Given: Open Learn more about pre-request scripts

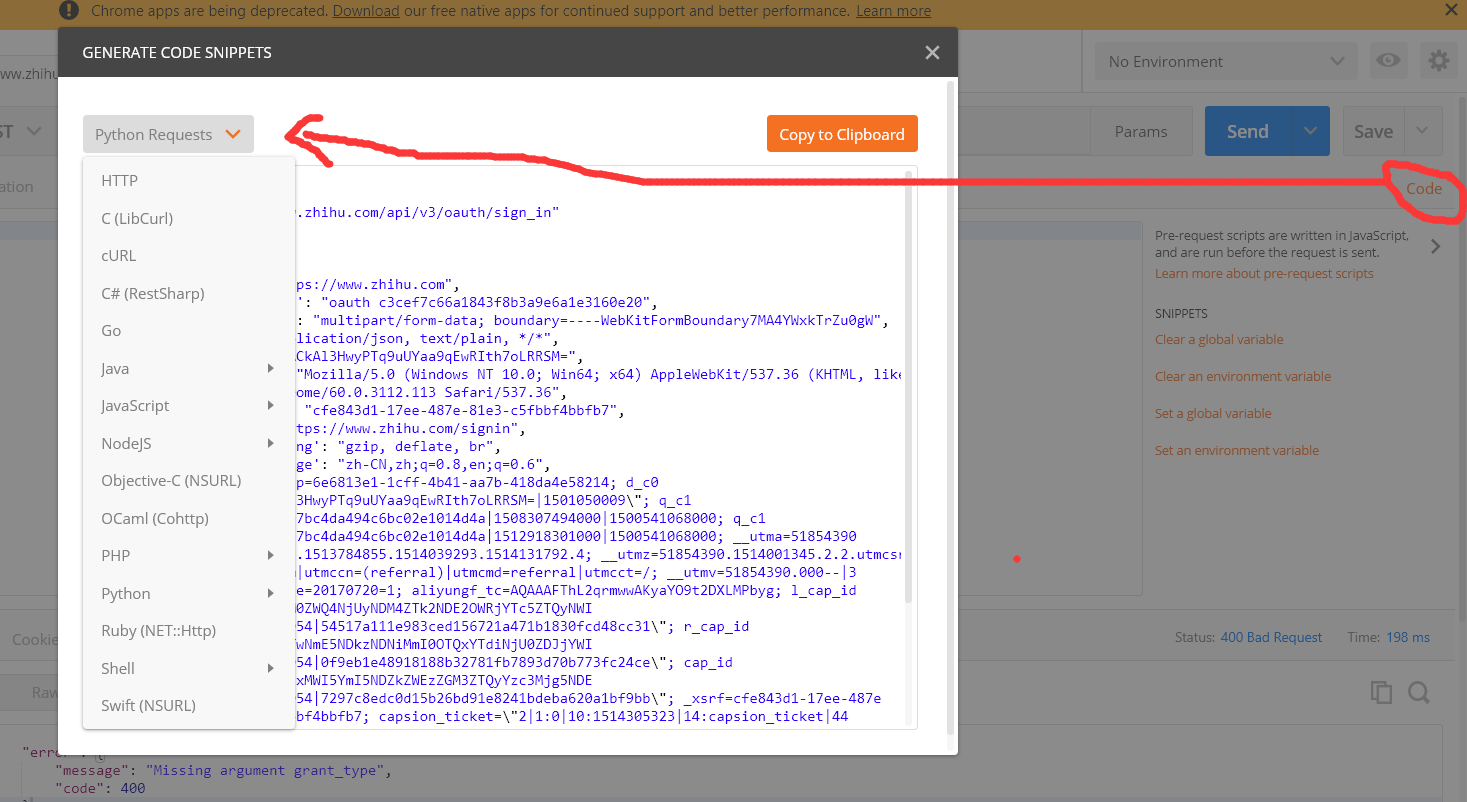Looking at the screenshot, I should pos(1264,274).
